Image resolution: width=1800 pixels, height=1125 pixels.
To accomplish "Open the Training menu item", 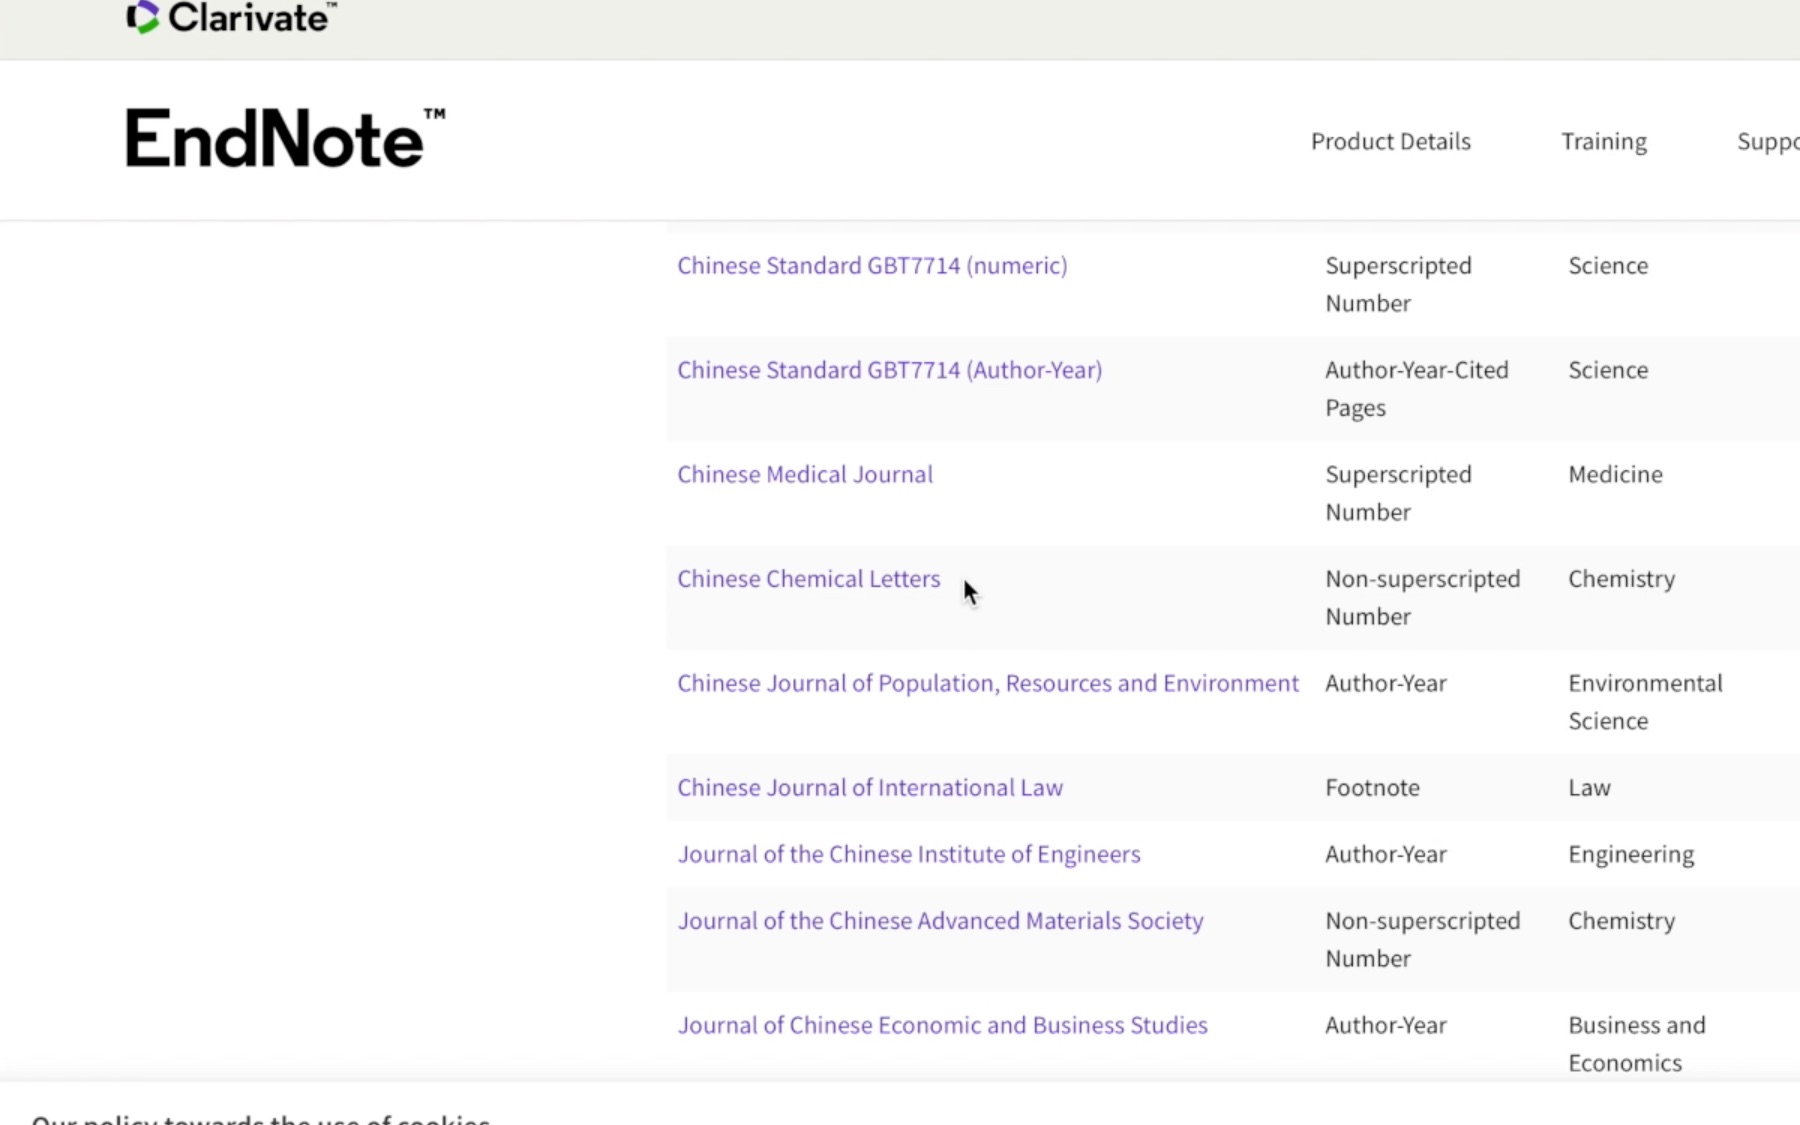I will click(x=1604, y=141).
